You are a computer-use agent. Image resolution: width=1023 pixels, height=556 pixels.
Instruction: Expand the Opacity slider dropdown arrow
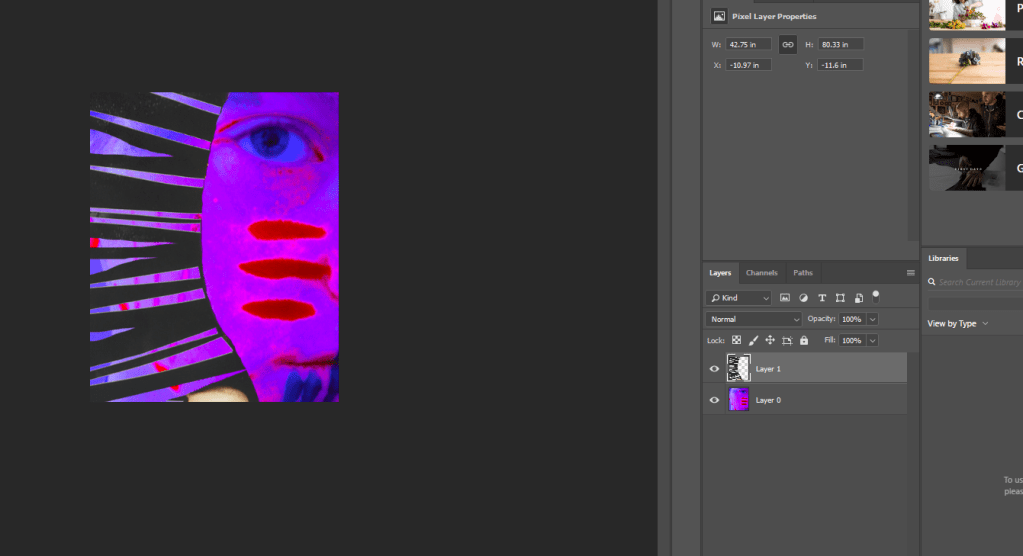(873, 319)
